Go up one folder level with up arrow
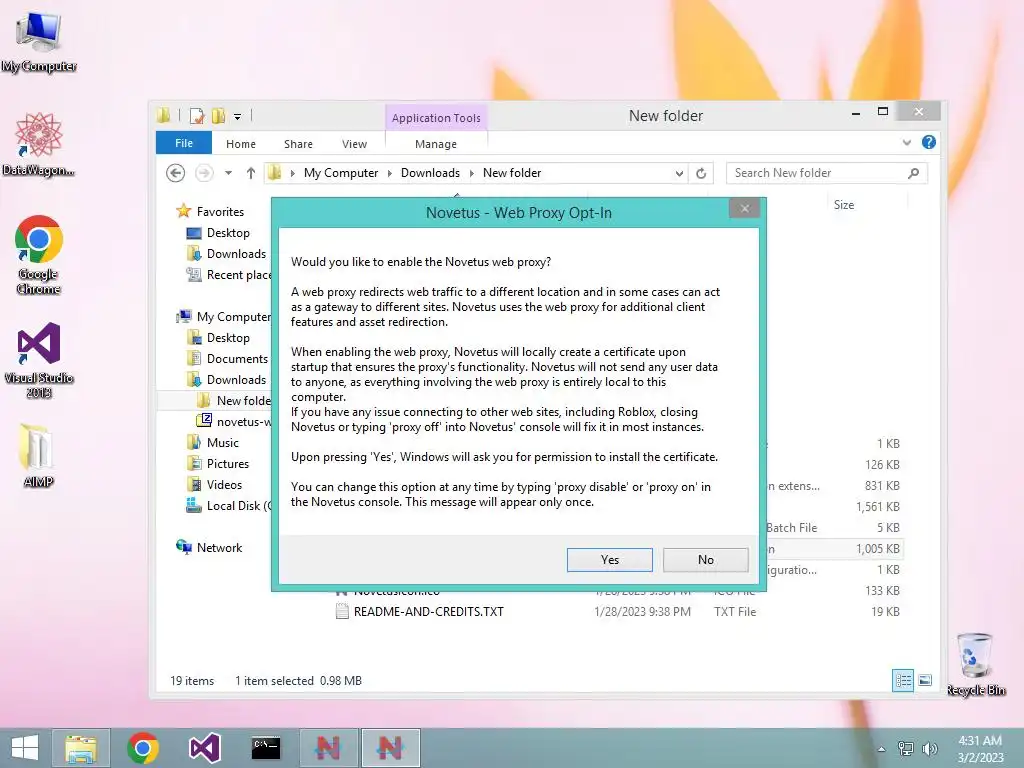The image size is (1024, 768). pyautogui.click(x=251, y=173)
